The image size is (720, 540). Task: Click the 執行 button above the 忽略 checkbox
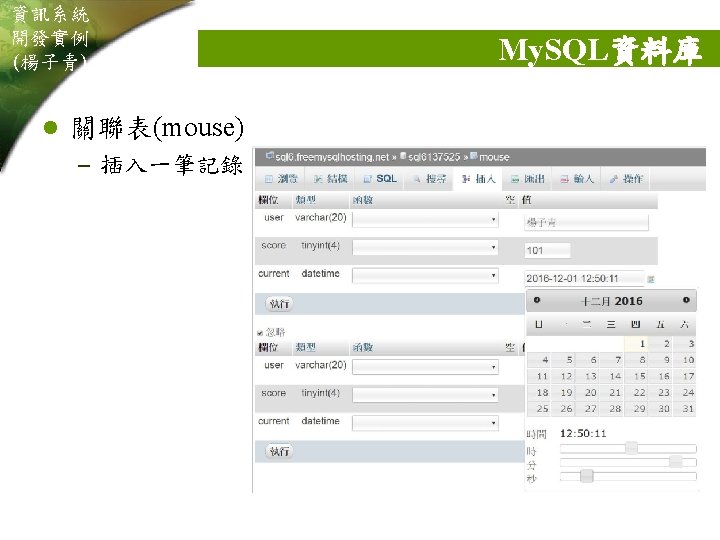279,304
